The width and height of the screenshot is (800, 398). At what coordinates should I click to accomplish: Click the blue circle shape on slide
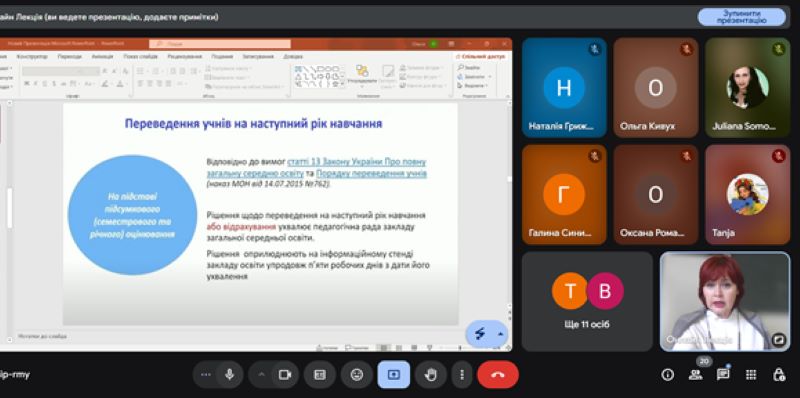coord(133,215)
